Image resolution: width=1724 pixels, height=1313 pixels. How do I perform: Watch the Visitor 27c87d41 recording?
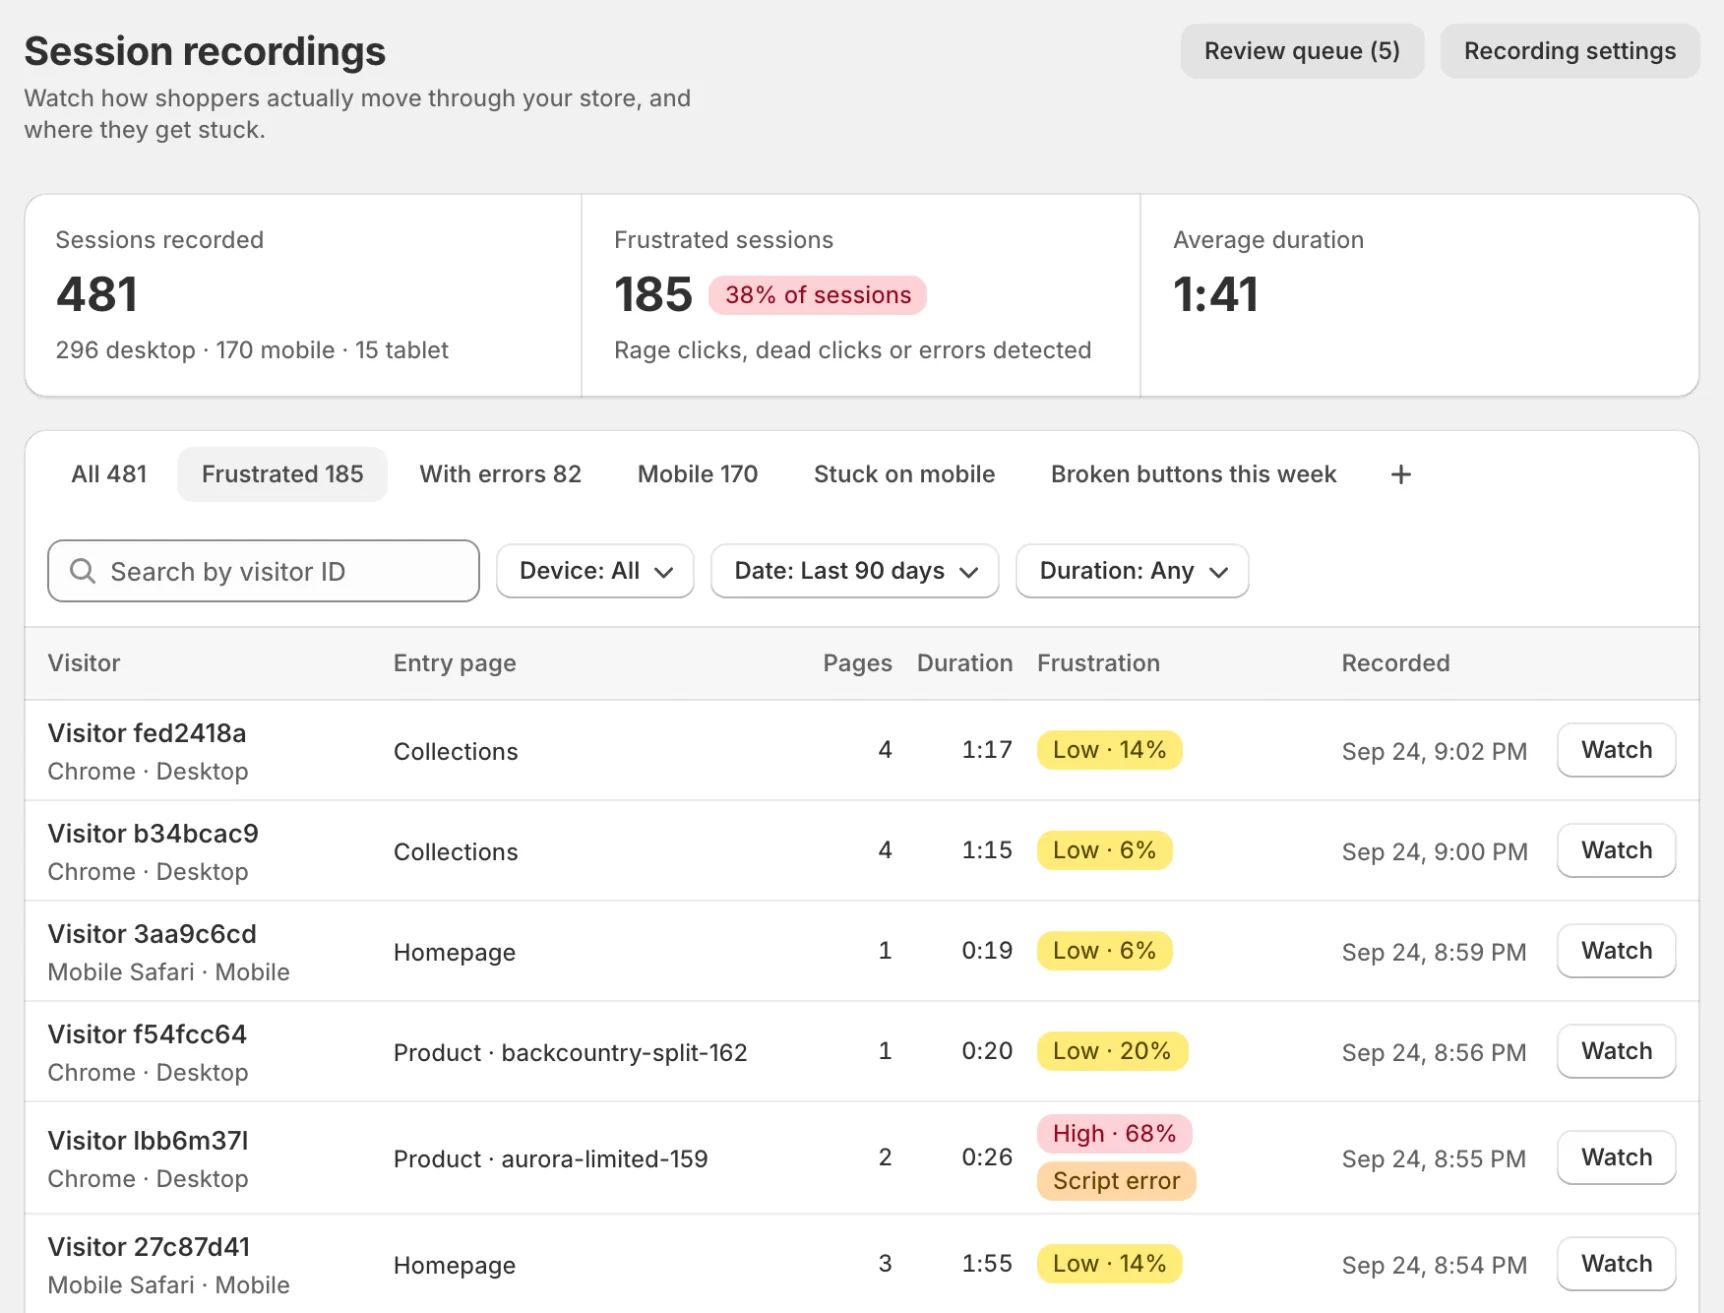pyautogui.click(x=1616, y=1264)
